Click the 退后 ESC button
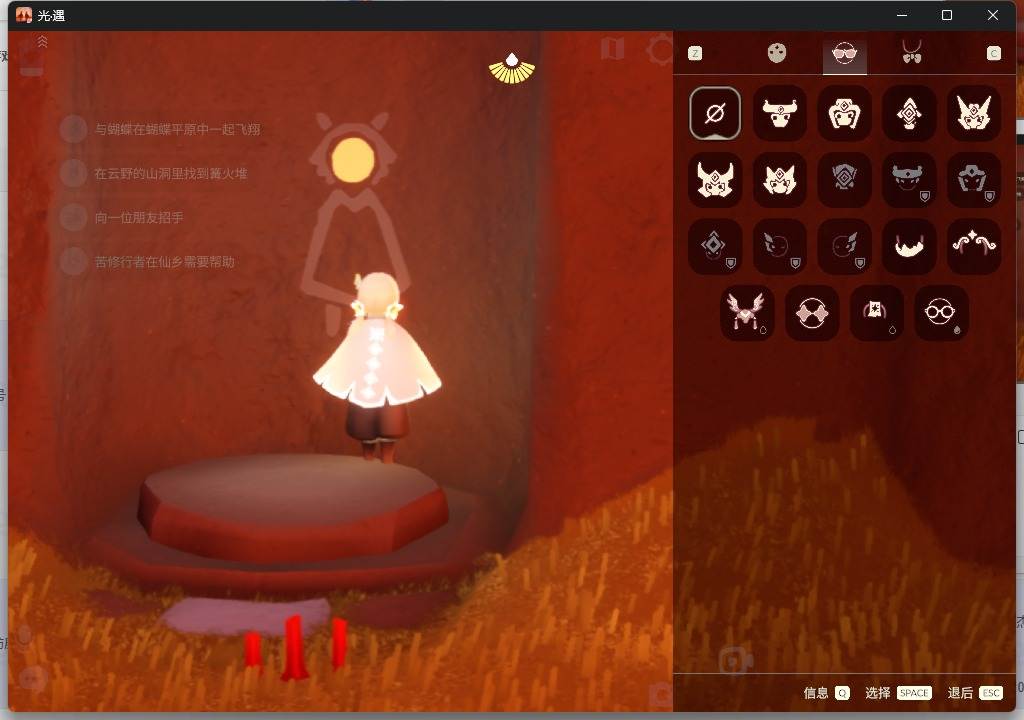 pos(975,693)
